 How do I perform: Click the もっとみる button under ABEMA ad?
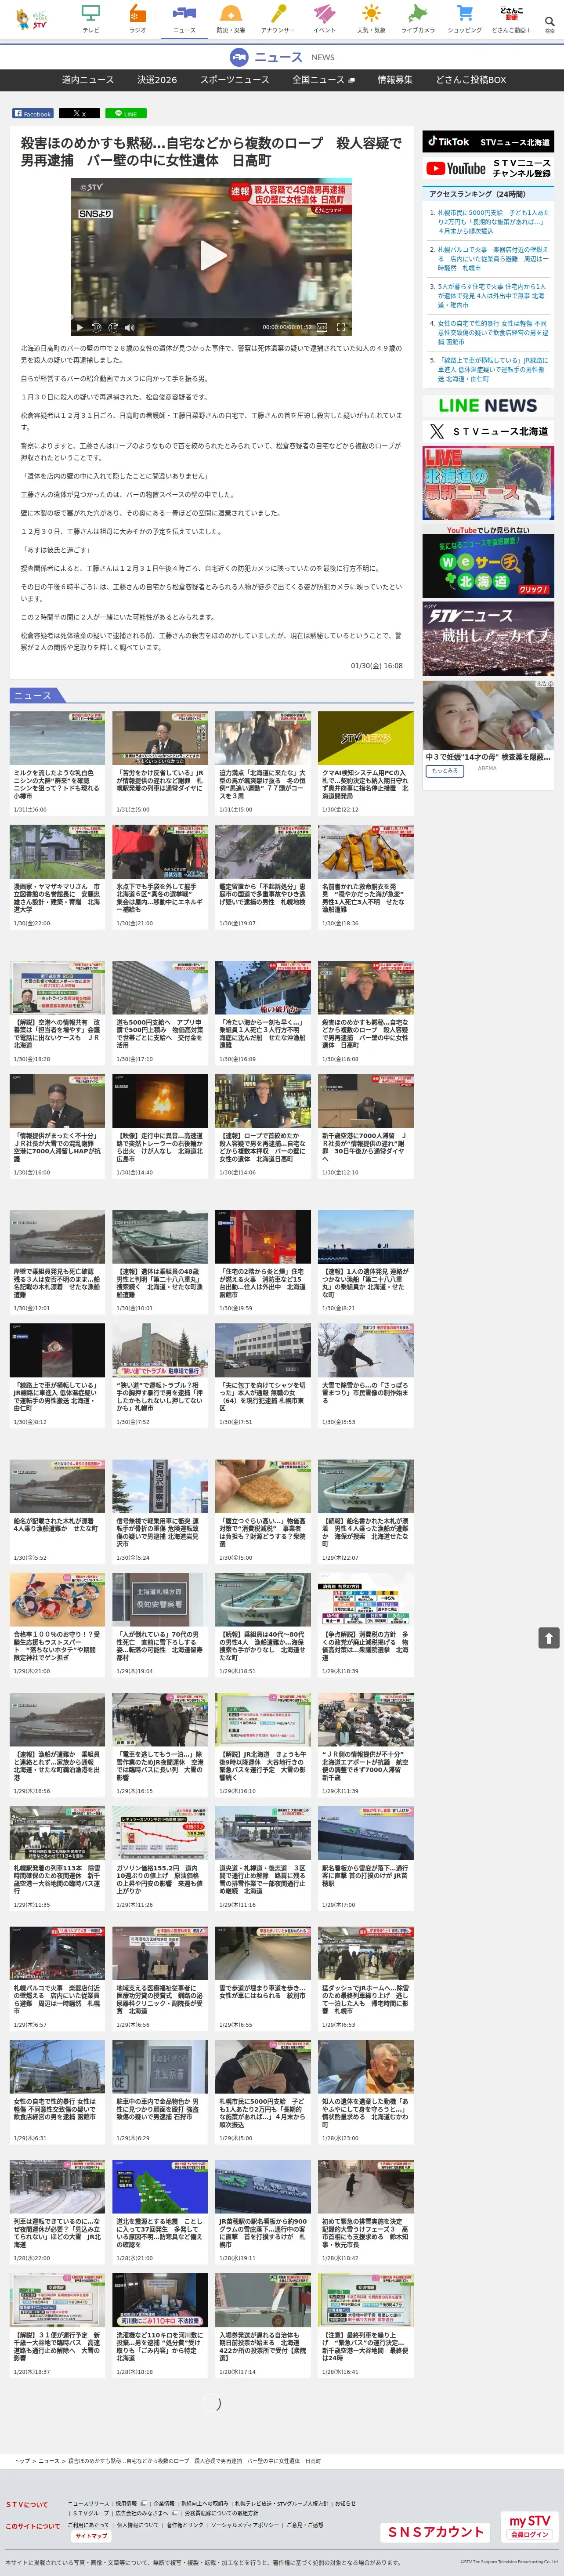[445, 771]
